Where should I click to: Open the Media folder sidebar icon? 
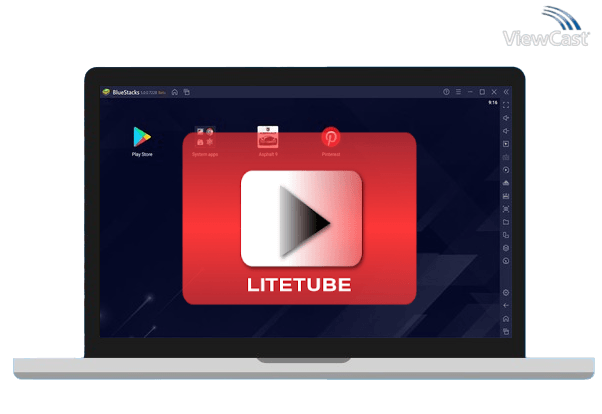coord(506,222)
